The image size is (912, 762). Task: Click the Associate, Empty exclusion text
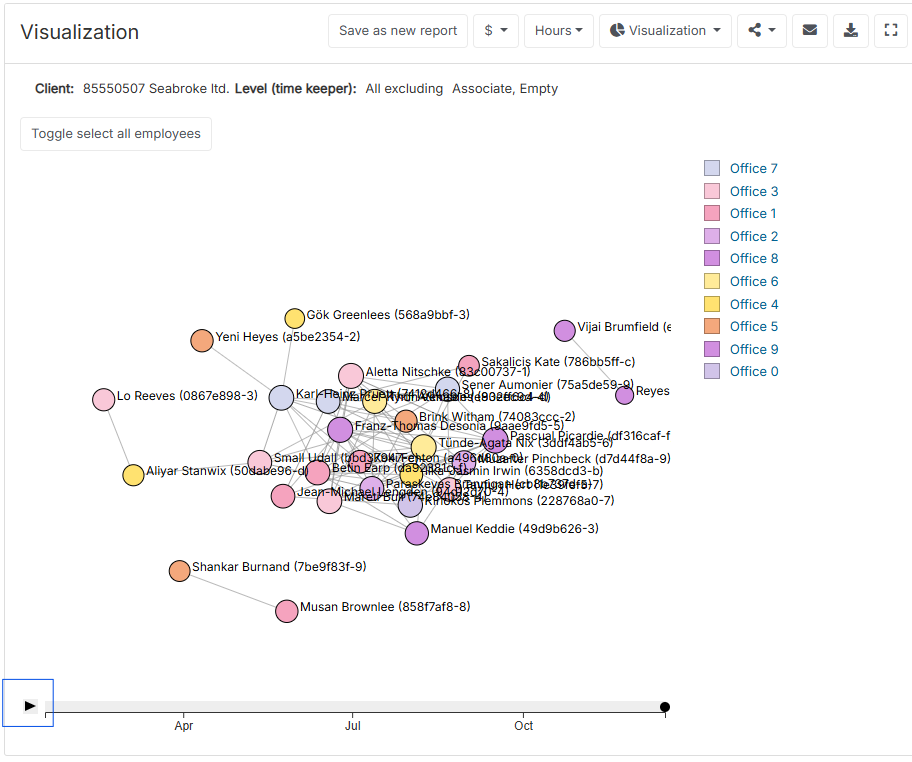[x=505, y=88]
